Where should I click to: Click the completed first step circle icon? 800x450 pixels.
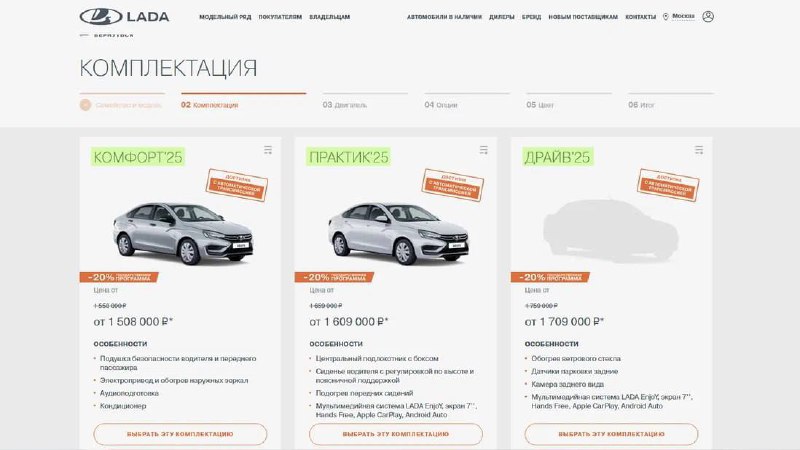coord(85,105)
